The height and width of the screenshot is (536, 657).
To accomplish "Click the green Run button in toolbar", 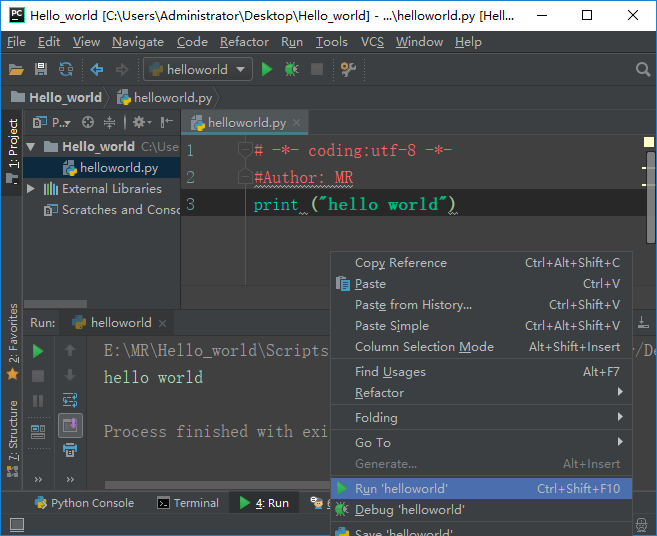I will click(266, 69).
